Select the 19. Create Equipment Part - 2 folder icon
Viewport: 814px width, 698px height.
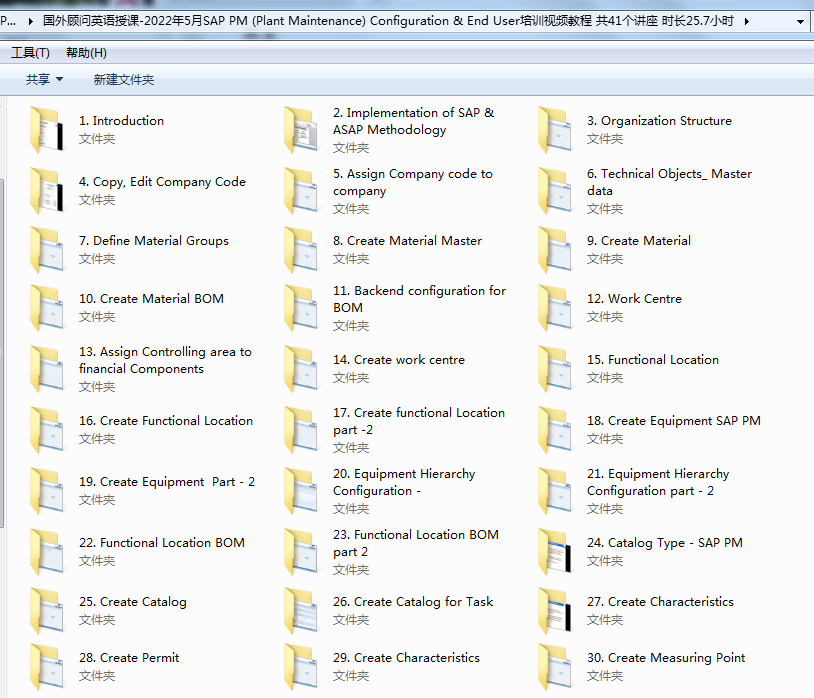pos(47,491)
